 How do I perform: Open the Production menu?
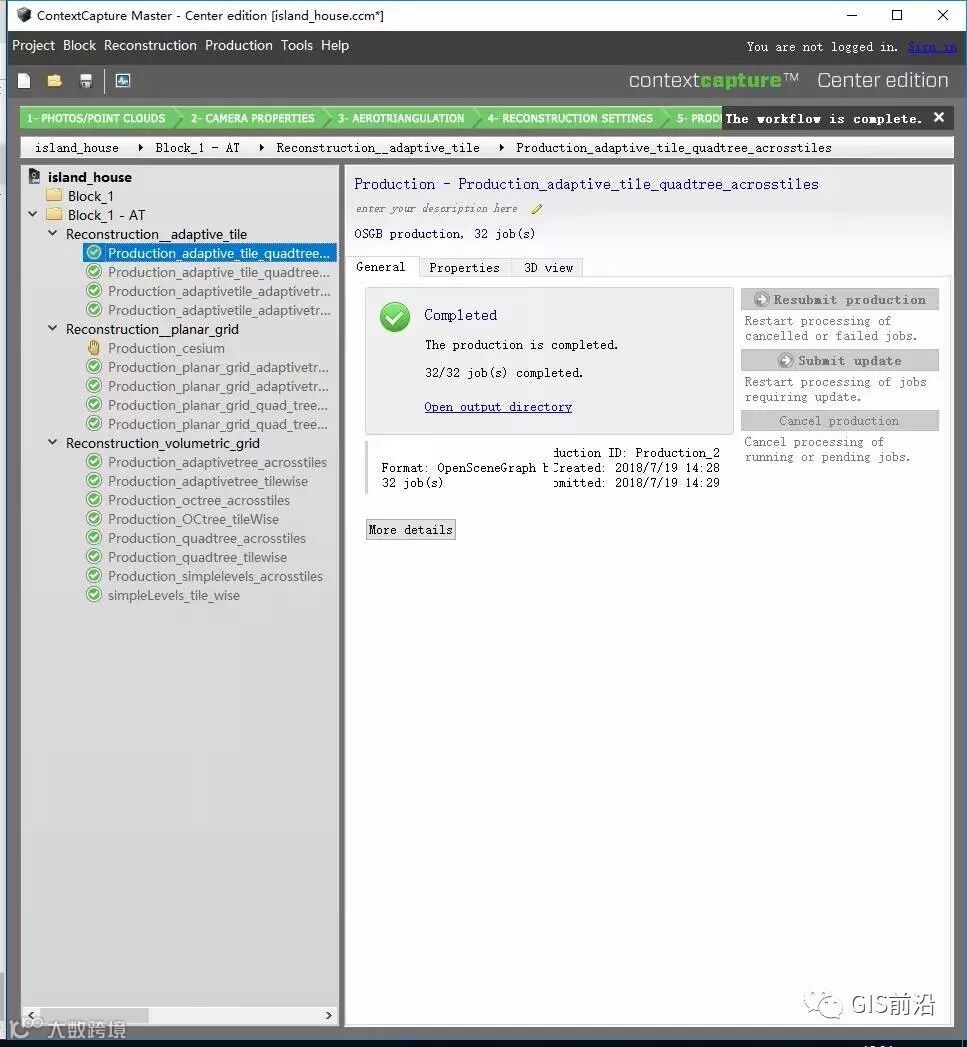click(x=238, y=45)
